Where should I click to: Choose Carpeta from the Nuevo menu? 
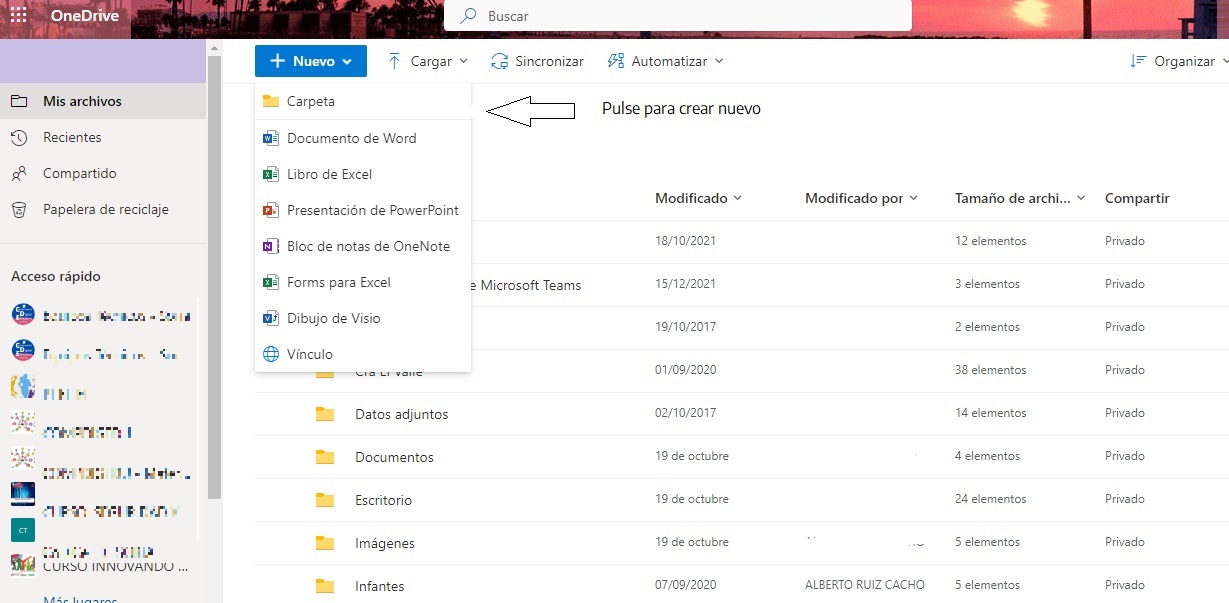(363, 101)
